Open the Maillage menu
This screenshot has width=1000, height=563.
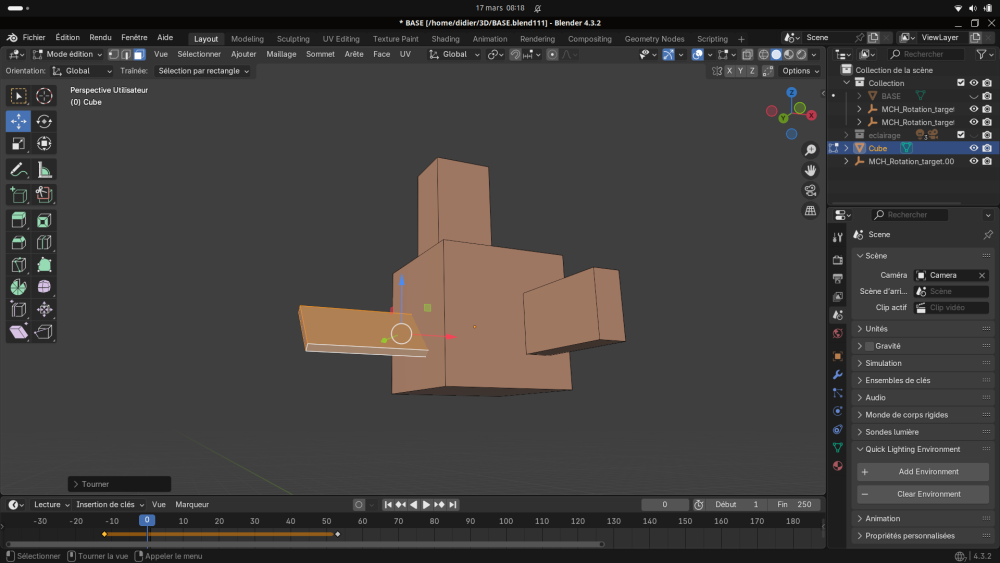281,54
